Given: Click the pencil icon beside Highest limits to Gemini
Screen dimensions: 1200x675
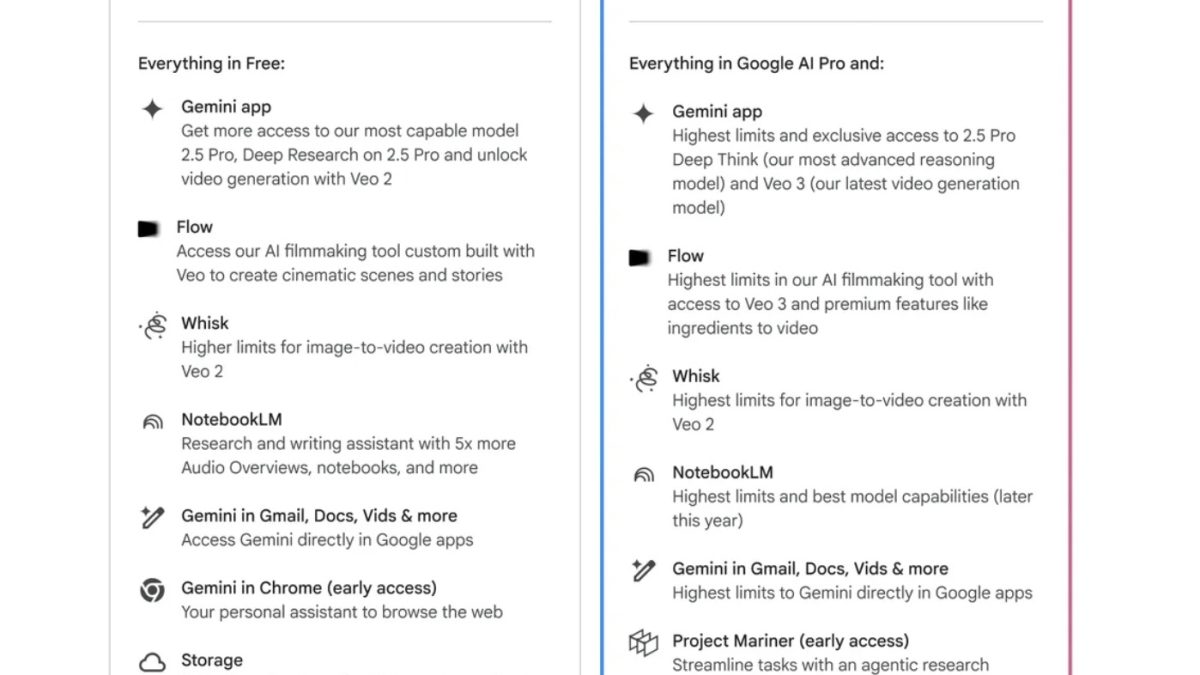Looking at the screenshot, I should coord(643,571).
